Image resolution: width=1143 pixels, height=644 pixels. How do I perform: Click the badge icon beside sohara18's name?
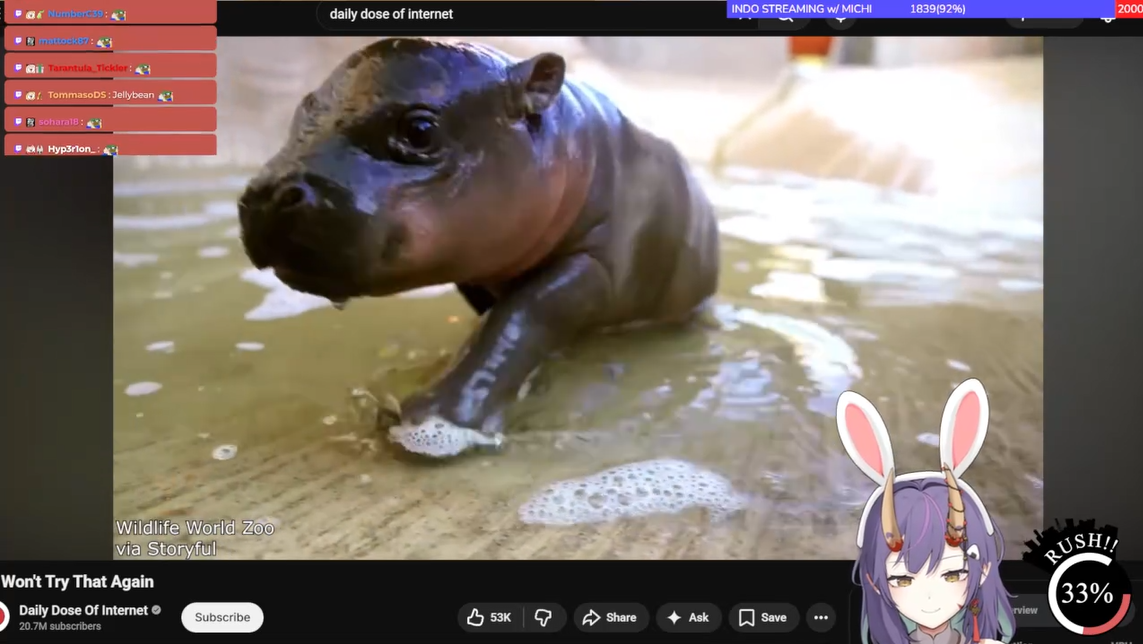(x=31, y=123)
